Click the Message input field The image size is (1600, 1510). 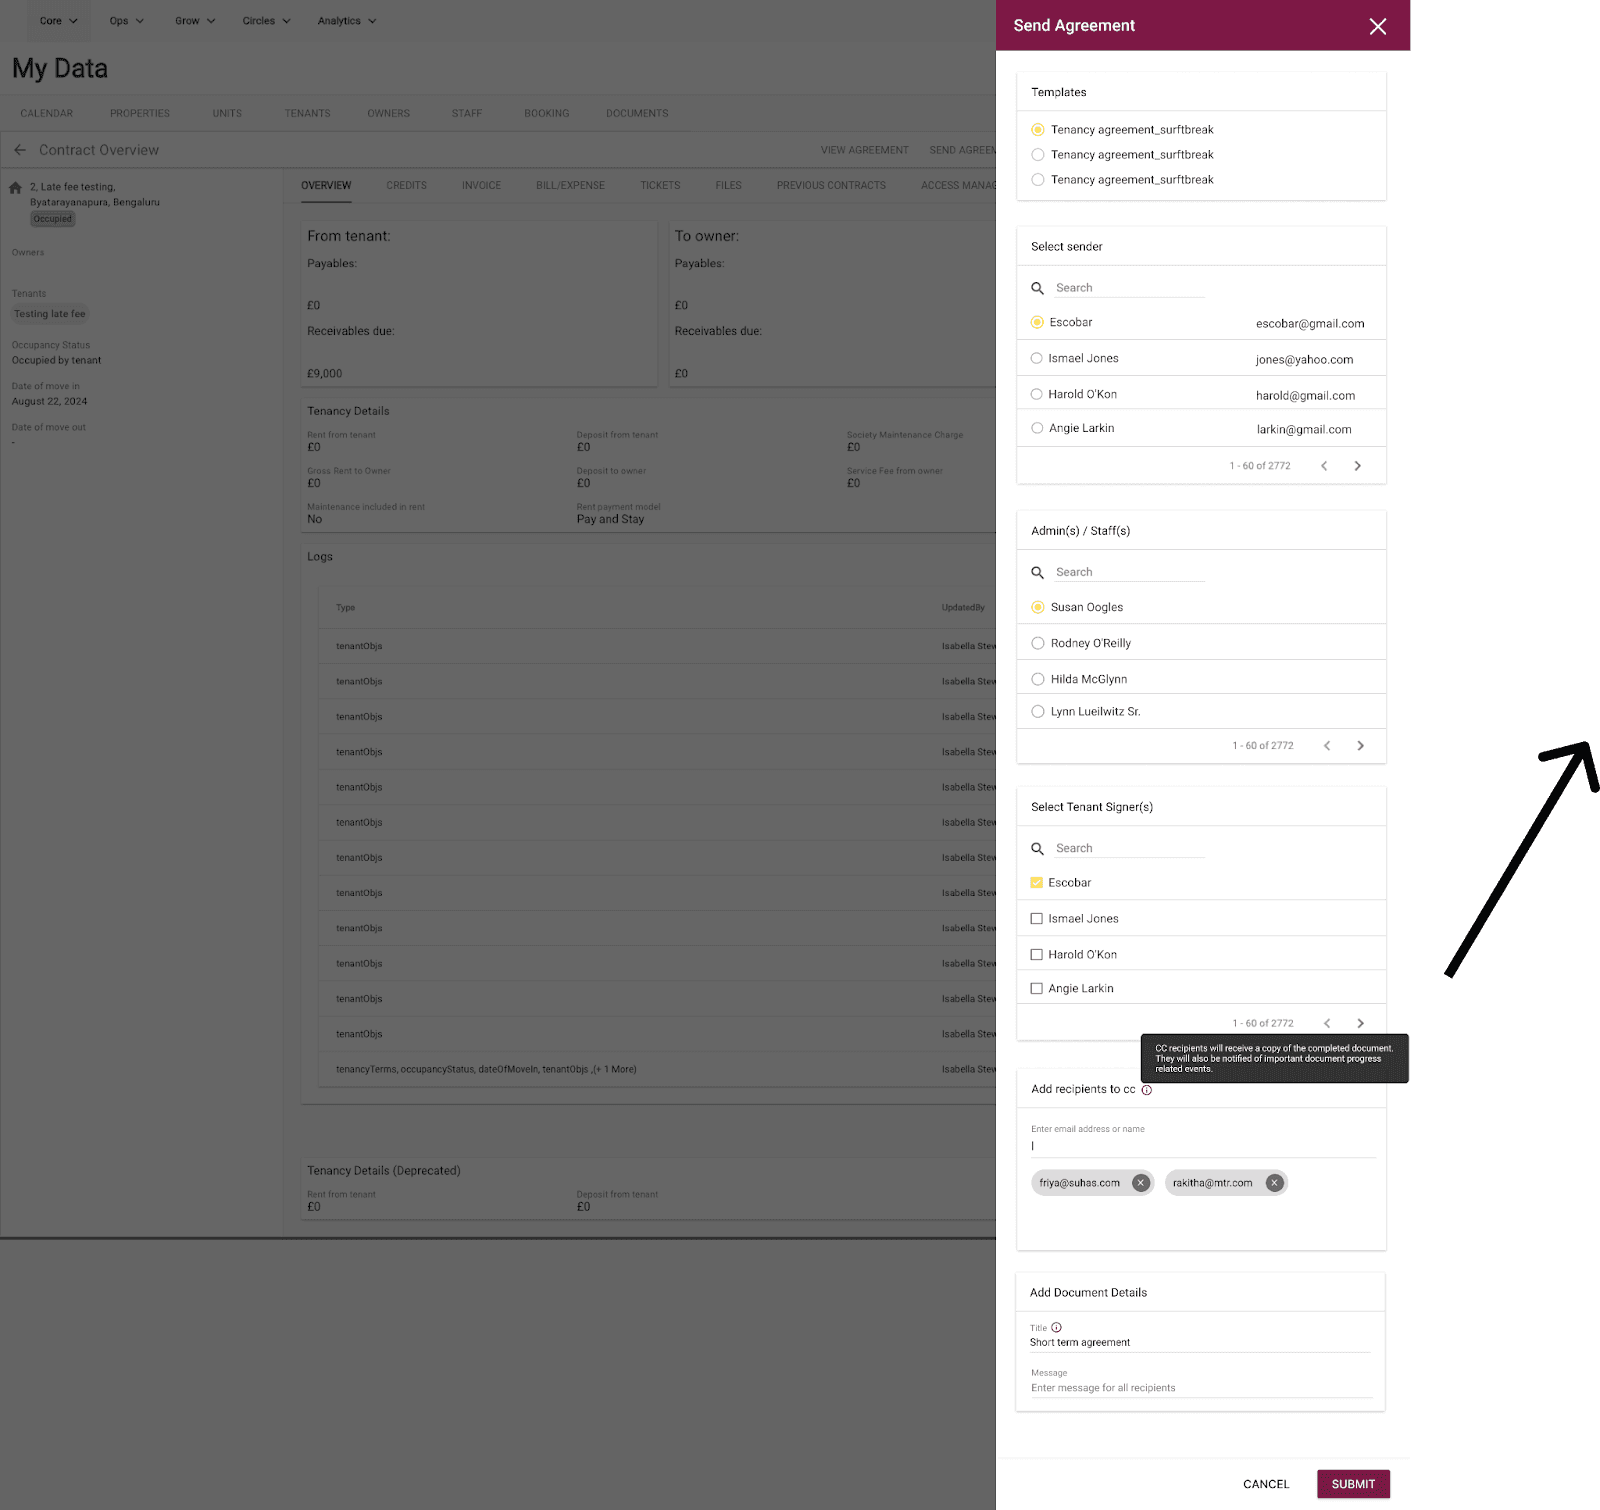(x=1200, y=1388)
